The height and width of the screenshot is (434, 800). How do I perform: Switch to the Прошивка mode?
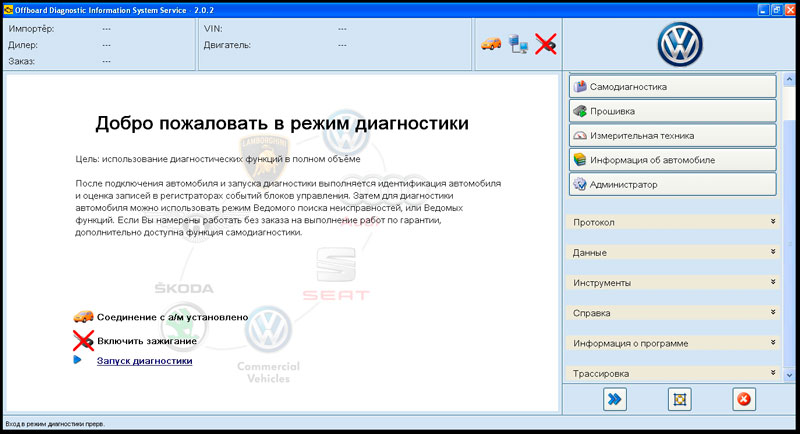pyautogui.click(x=672, y=111)
